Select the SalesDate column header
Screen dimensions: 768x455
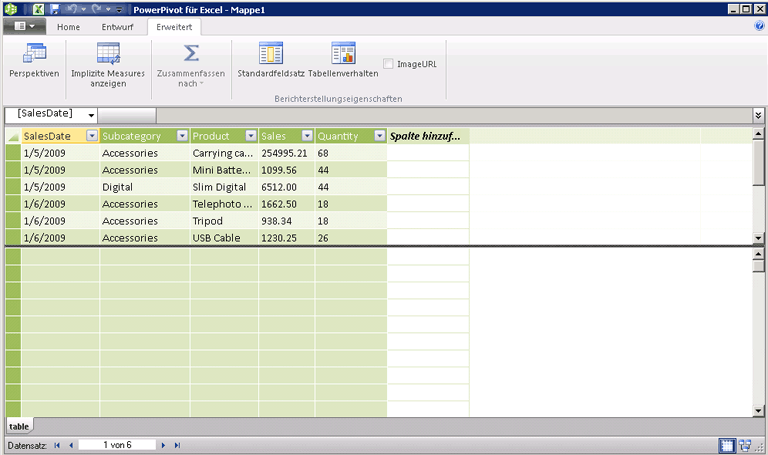(47, 136)
